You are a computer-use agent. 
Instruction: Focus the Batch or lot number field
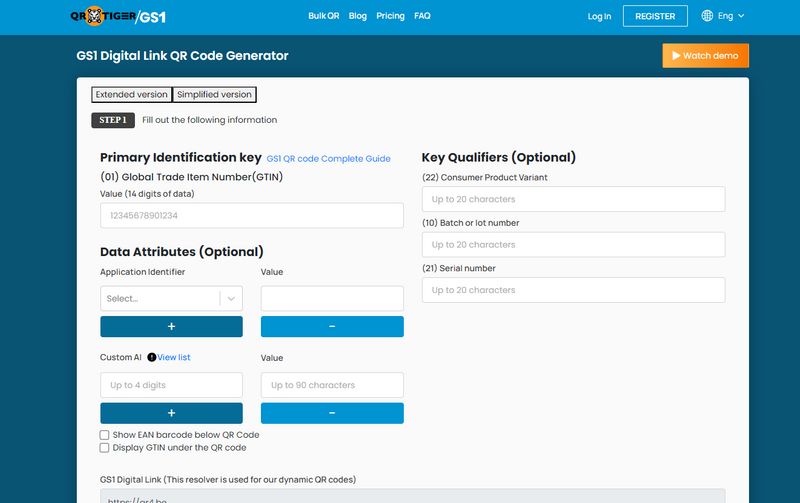573,244
